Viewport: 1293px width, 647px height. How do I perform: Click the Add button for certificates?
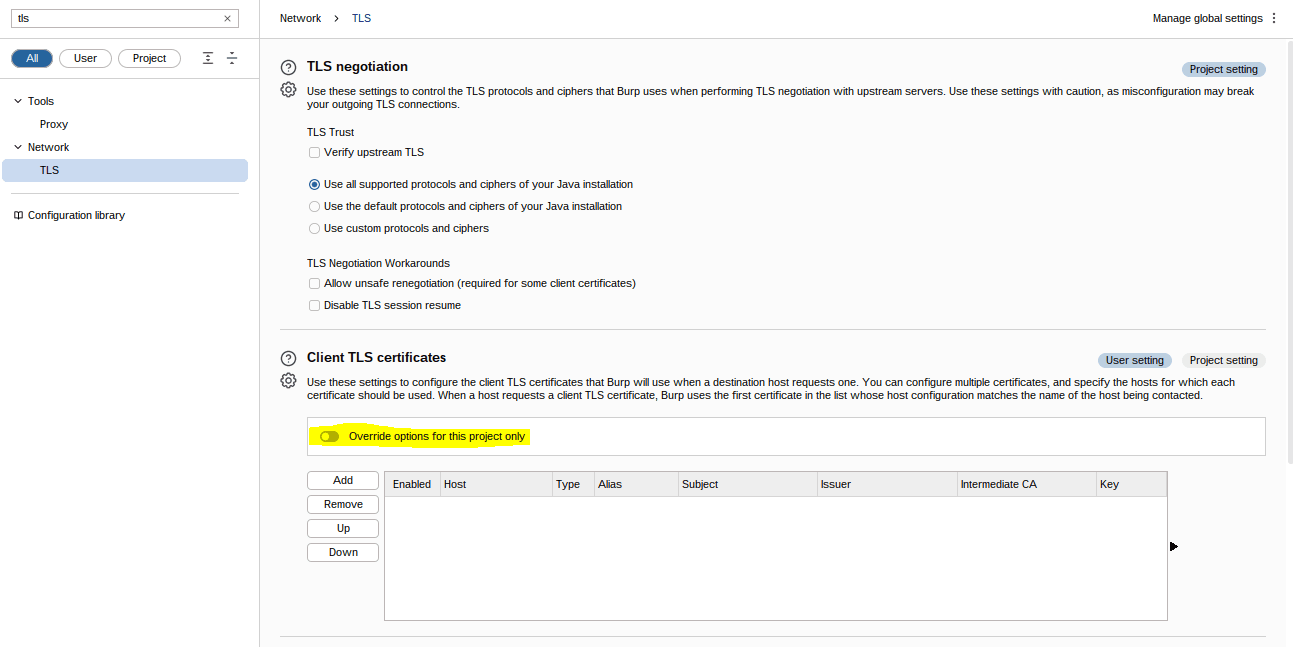point(342,480)
